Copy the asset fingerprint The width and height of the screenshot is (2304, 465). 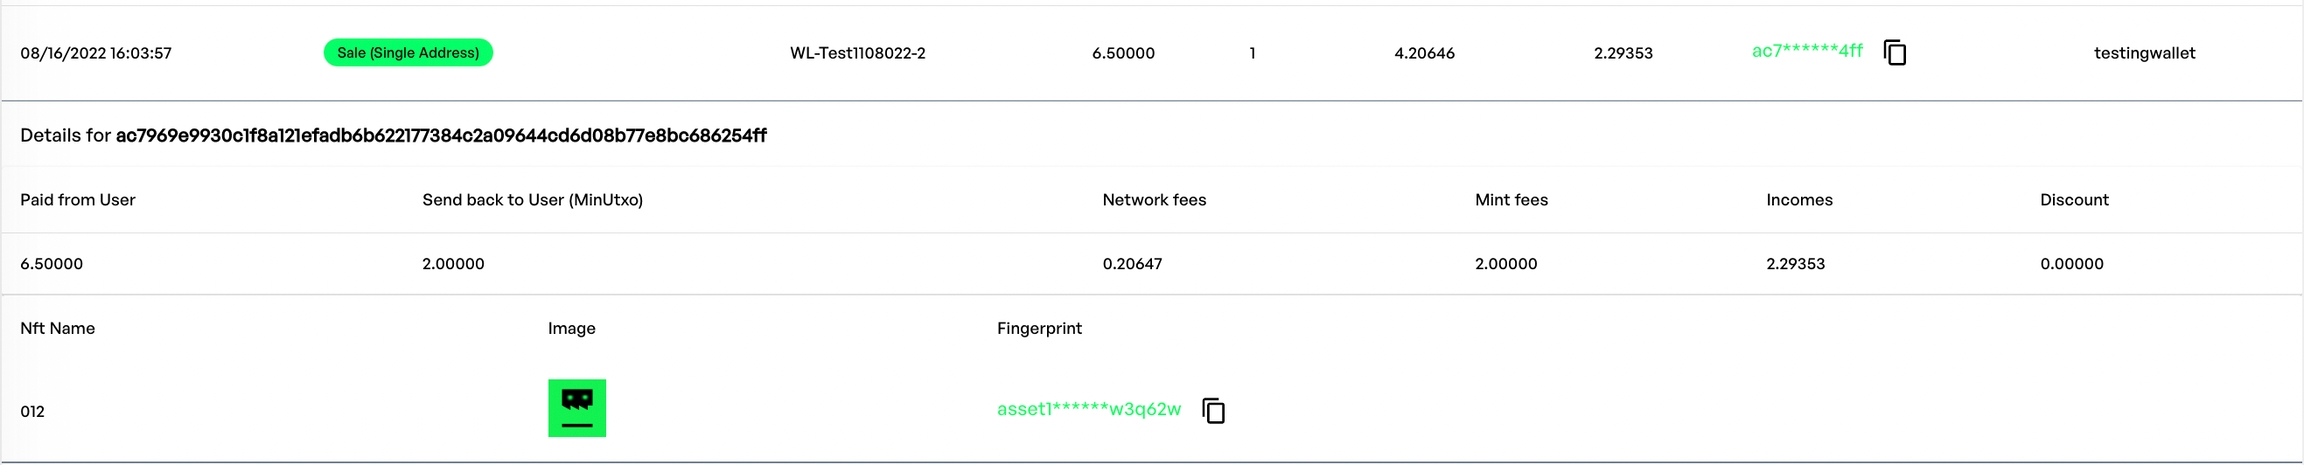point(1213,411)
